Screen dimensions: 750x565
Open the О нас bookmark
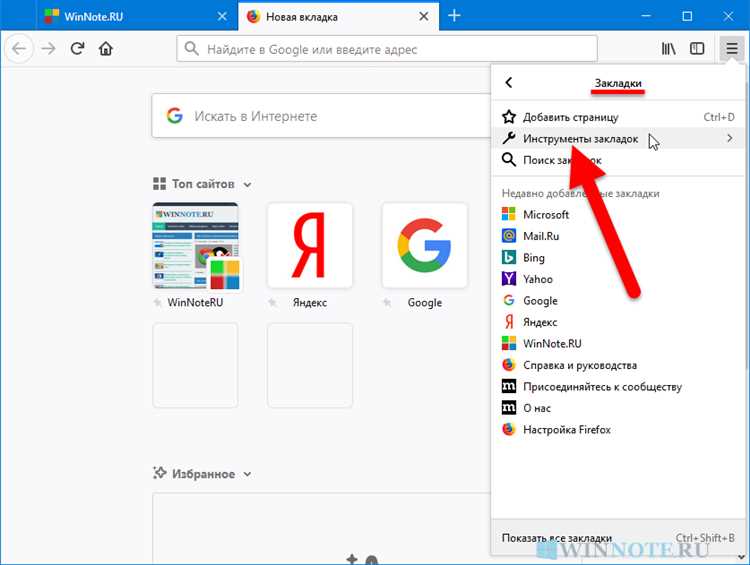[x=618, y=408]
